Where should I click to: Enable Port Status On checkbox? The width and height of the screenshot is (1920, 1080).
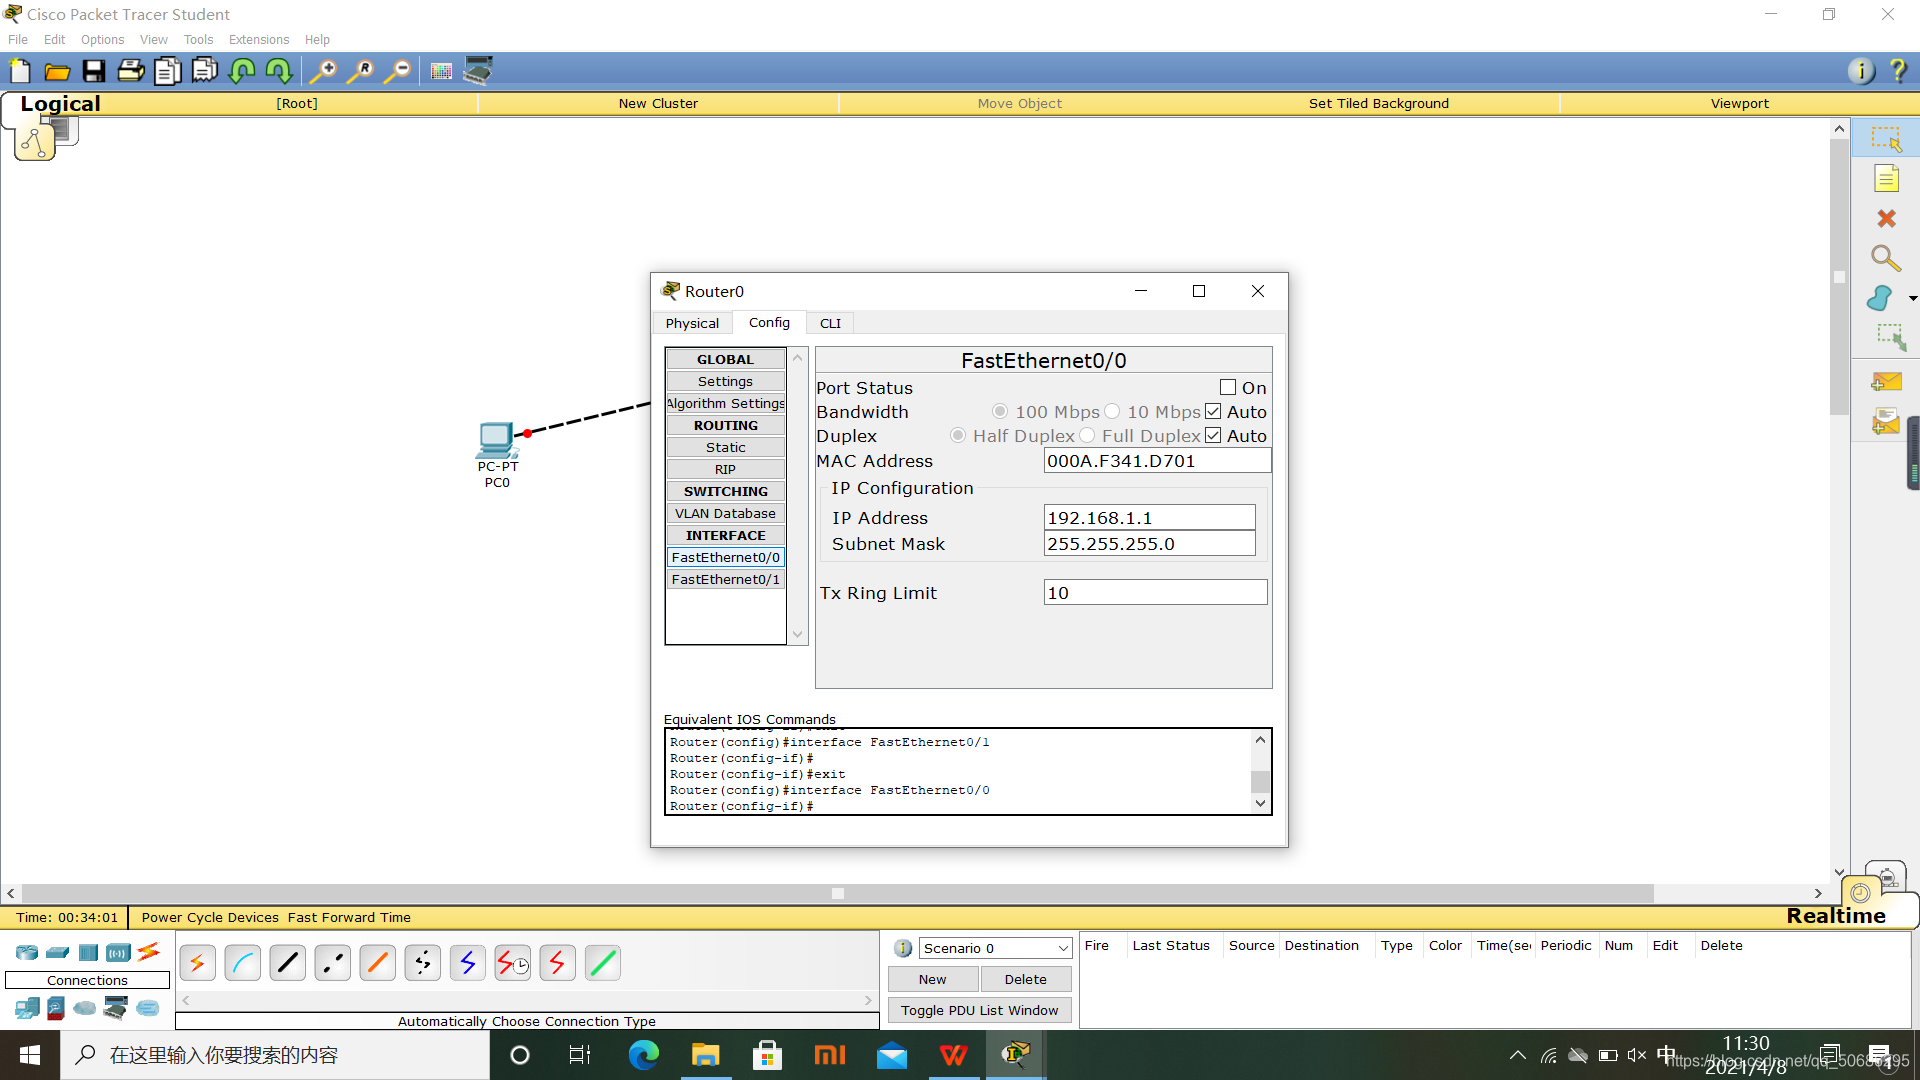pos(1228,388)
